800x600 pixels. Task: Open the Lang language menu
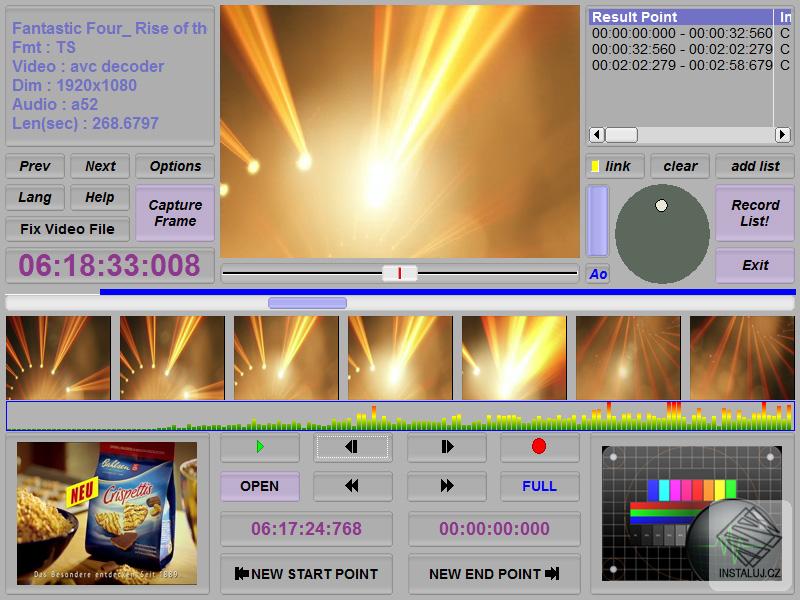pyautogui.click(x=34, y=197)
